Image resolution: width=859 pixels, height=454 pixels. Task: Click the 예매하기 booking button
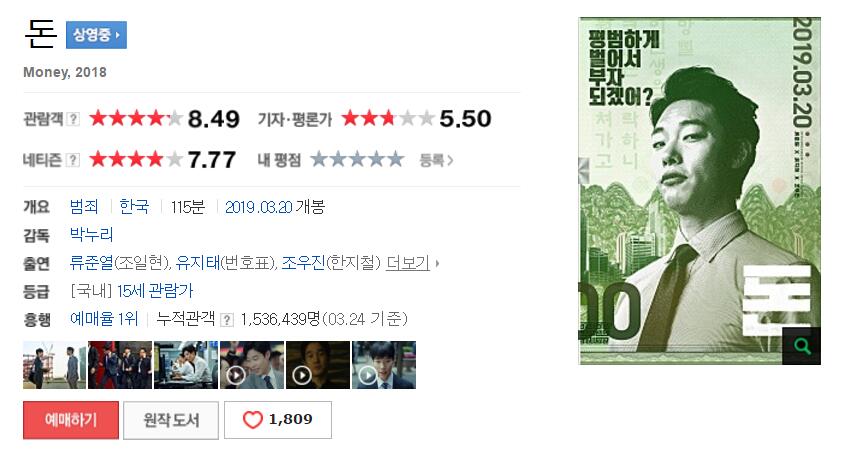click(x=71, y=420)
